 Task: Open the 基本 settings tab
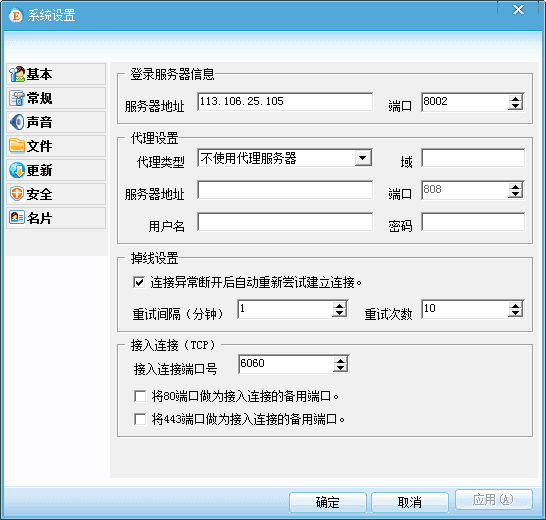(56, 74)
